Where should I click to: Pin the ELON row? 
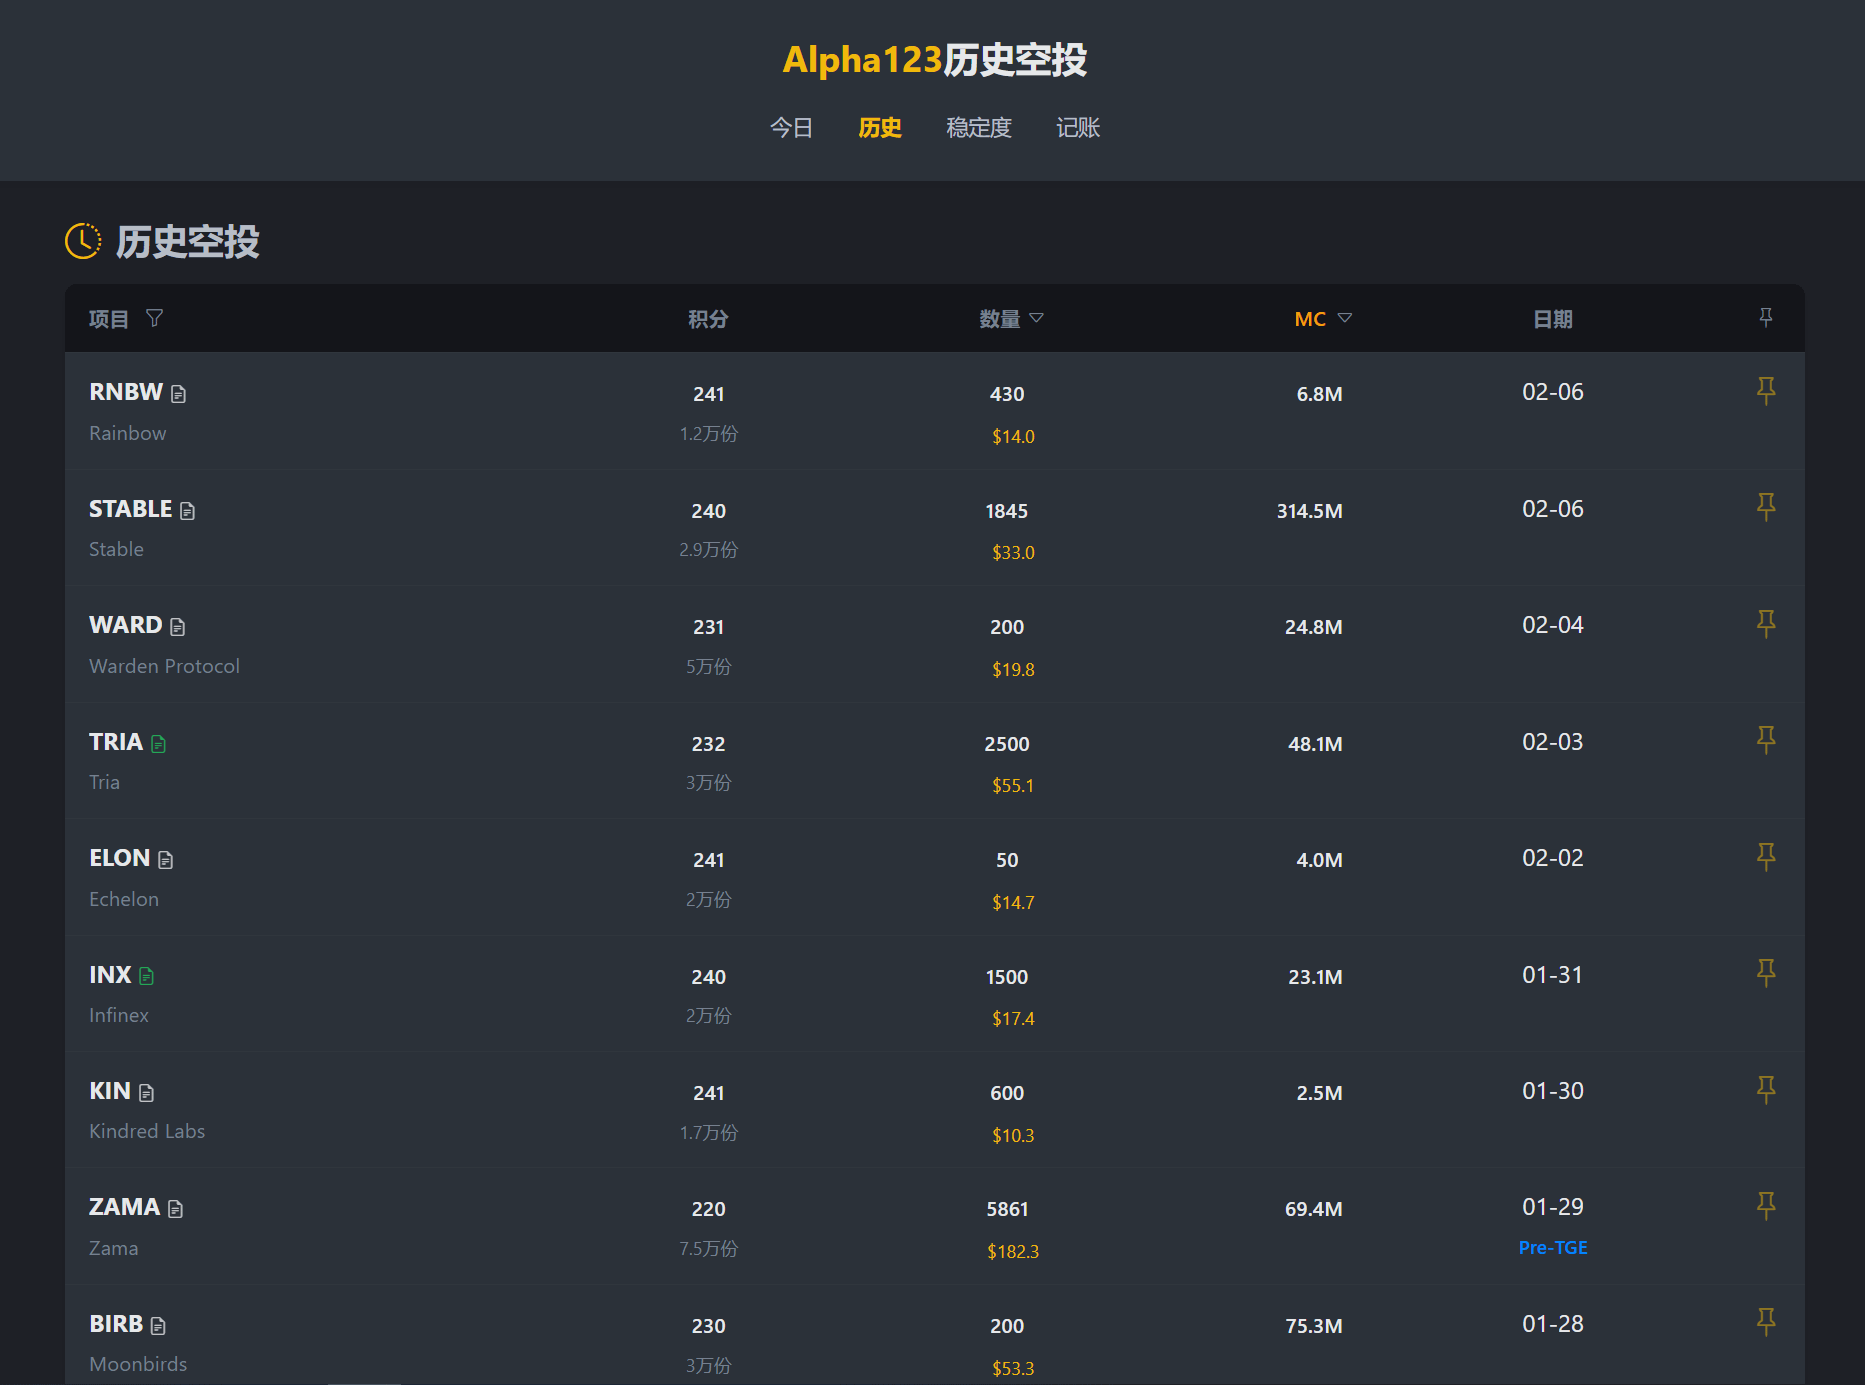pos(1766,857)
